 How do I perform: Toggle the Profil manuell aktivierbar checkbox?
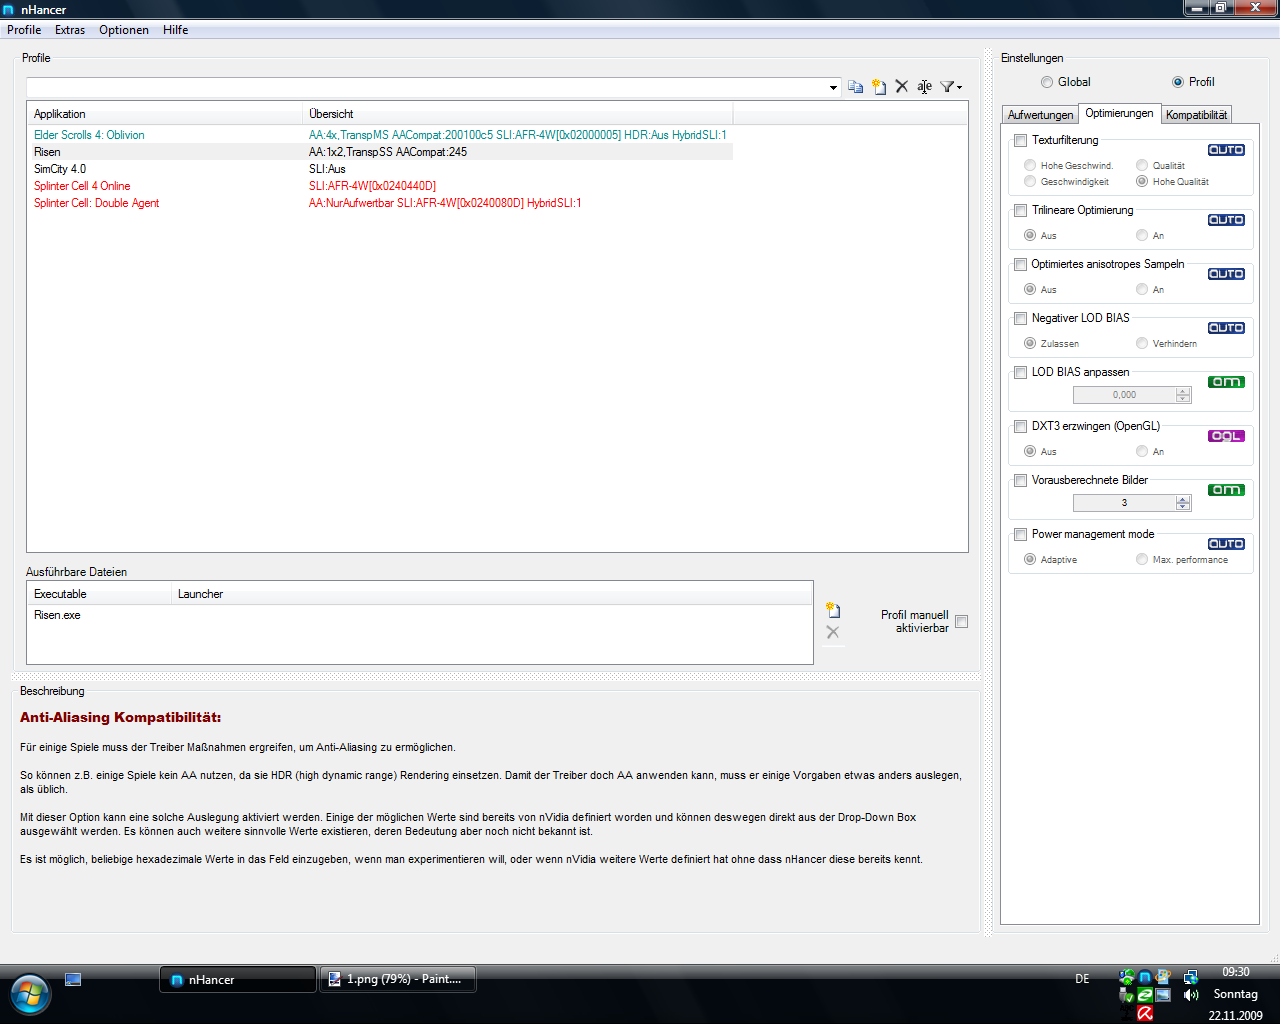coord(962,622)
